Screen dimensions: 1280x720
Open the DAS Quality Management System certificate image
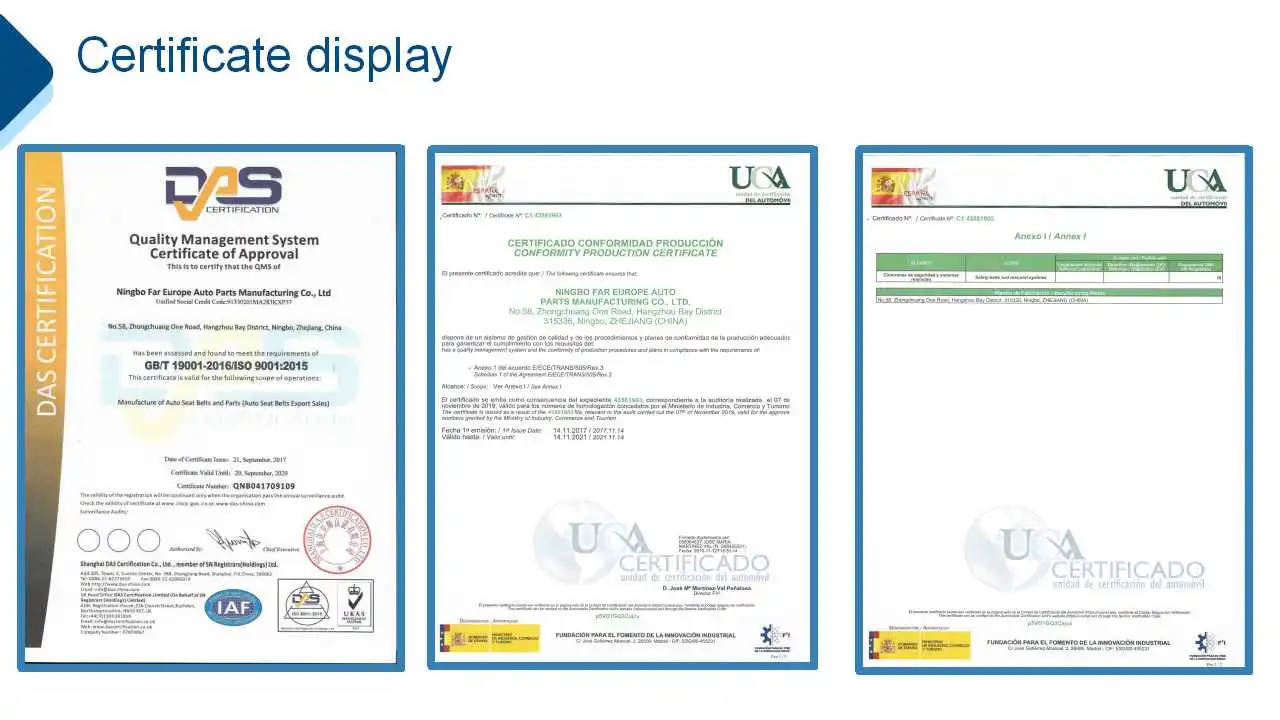pos(211,408)
